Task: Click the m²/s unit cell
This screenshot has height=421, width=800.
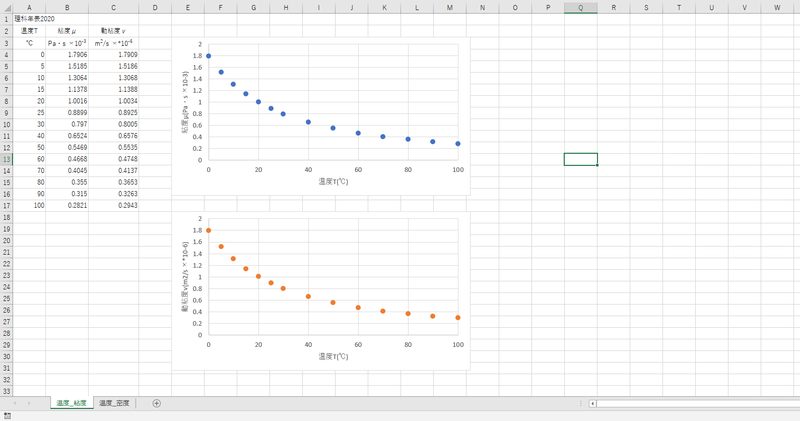Action: [113, 43]
